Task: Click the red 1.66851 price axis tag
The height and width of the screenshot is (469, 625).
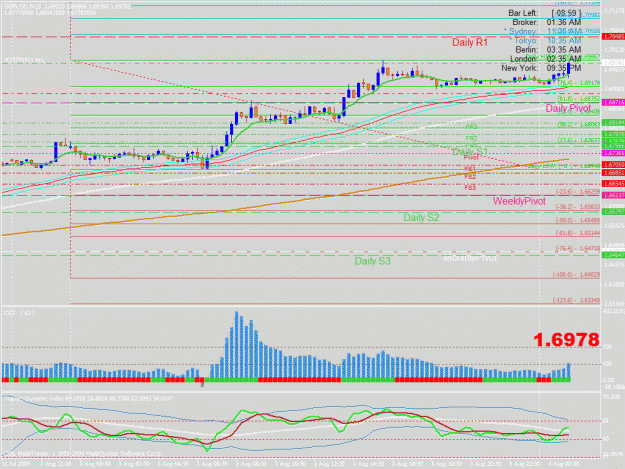Action: [613, 173]
